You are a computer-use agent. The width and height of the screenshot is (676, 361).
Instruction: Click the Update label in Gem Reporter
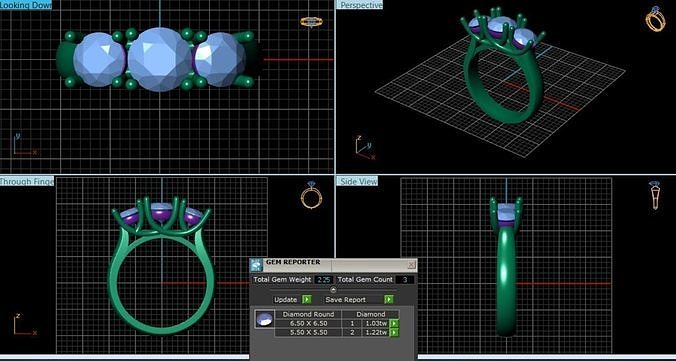tap(286, 299)
